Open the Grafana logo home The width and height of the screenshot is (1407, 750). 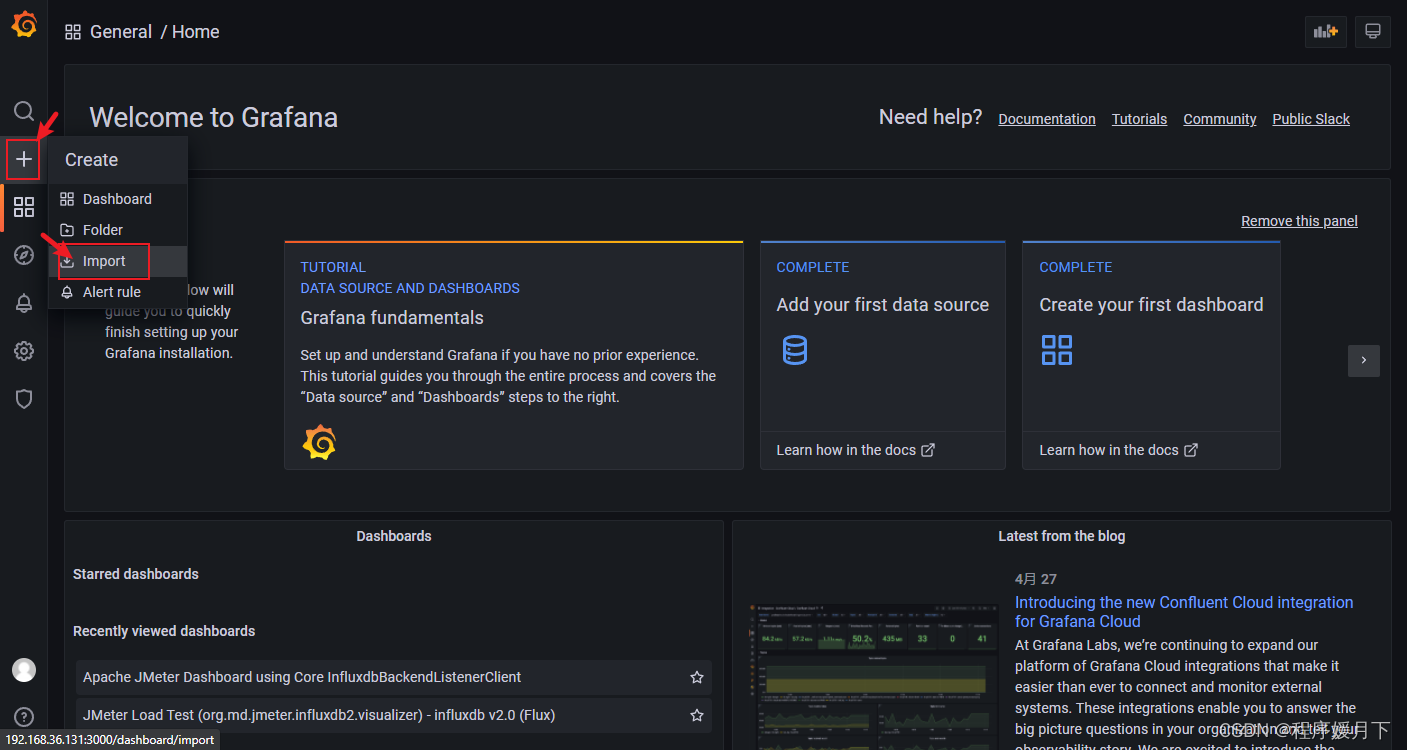(x=24, y=25)
